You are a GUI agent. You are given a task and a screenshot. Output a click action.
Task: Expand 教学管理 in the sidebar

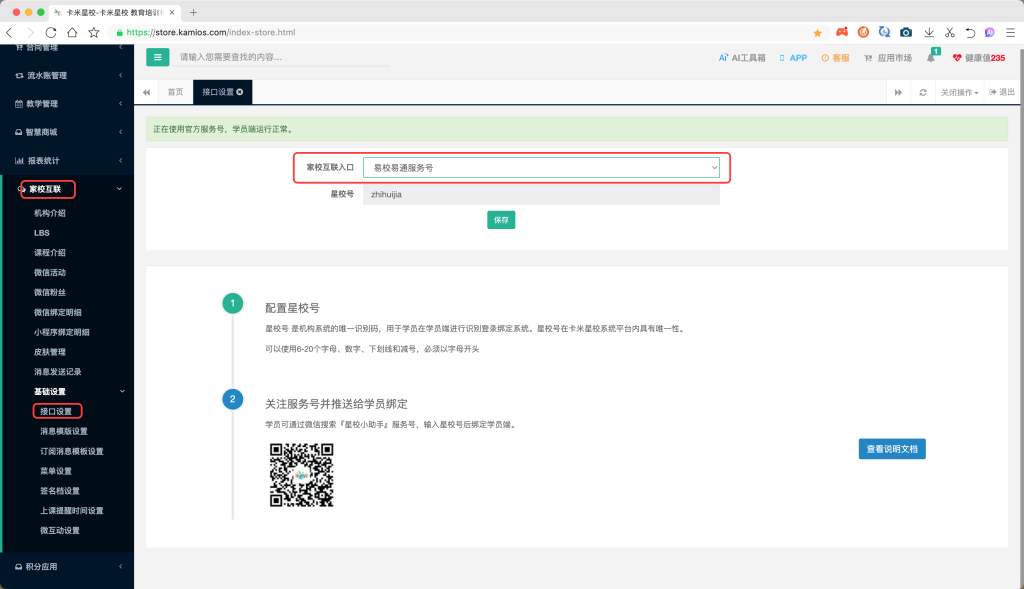point(67,104)
